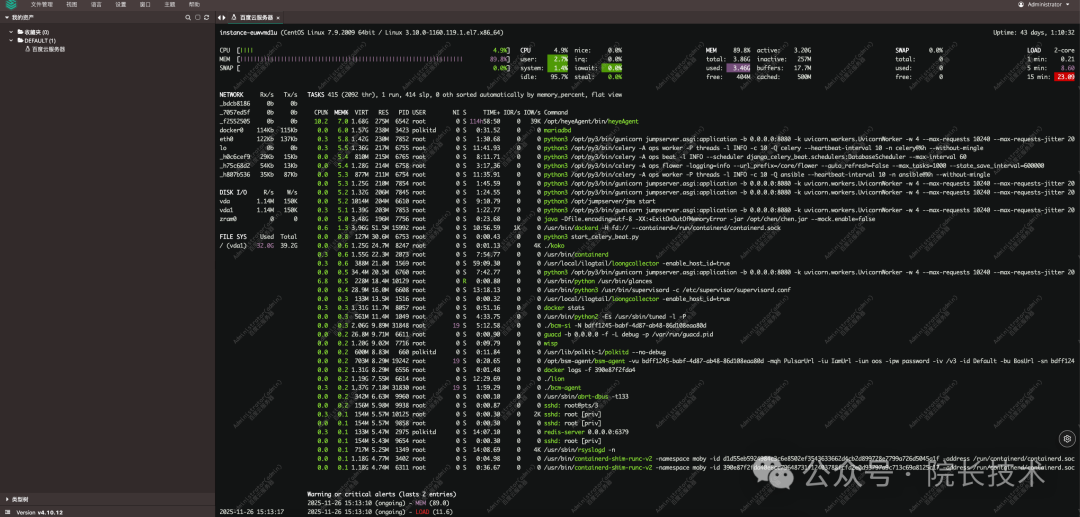
Task: Click the Command column header
Action: [x=555, y=112]
